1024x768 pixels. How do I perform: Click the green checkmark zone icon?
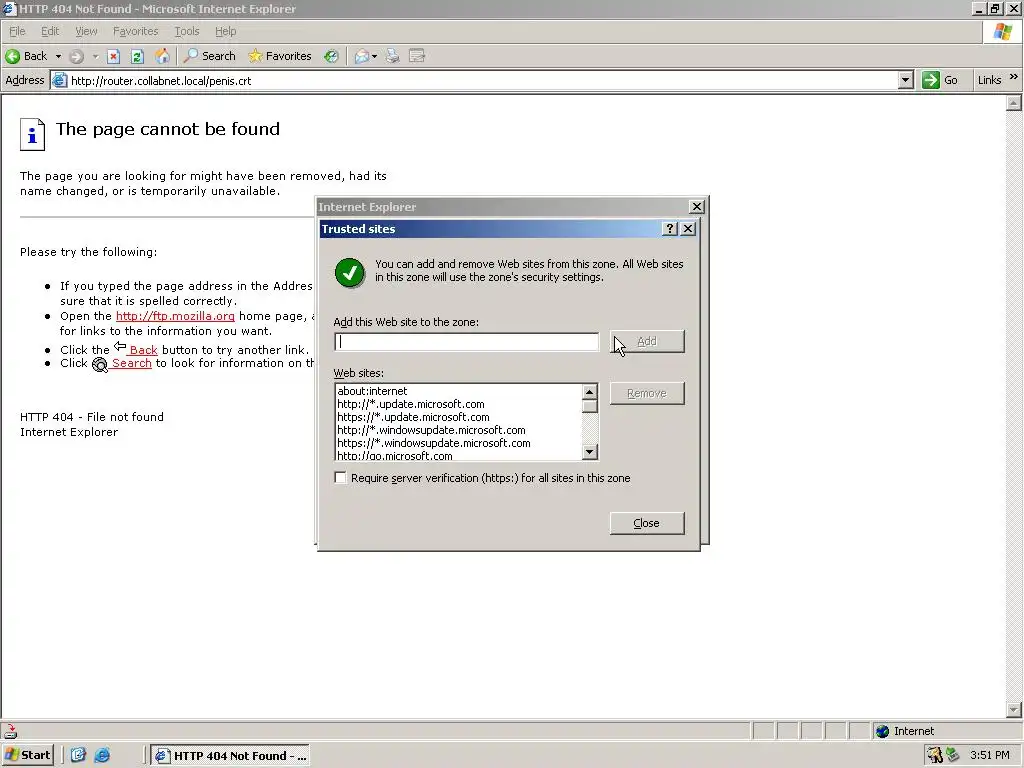[x=350, y=272]
